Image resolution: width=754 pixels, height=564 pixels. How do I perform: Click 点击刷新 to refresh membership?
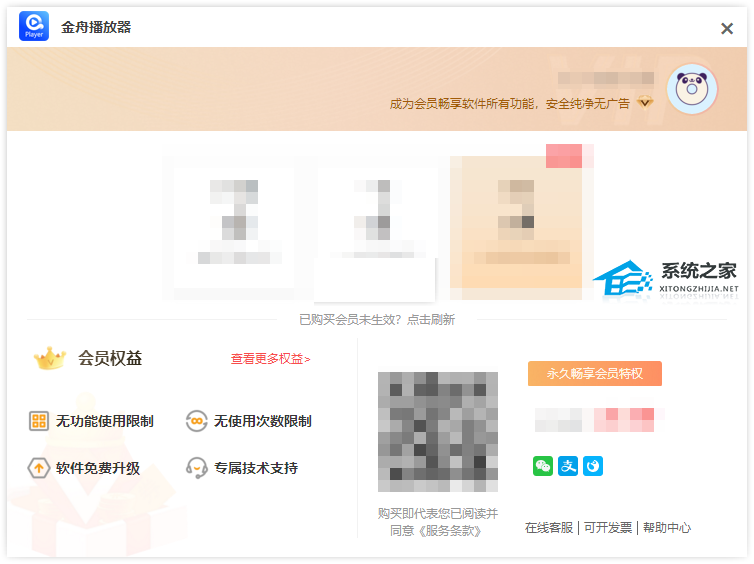(x=431, y=320)
